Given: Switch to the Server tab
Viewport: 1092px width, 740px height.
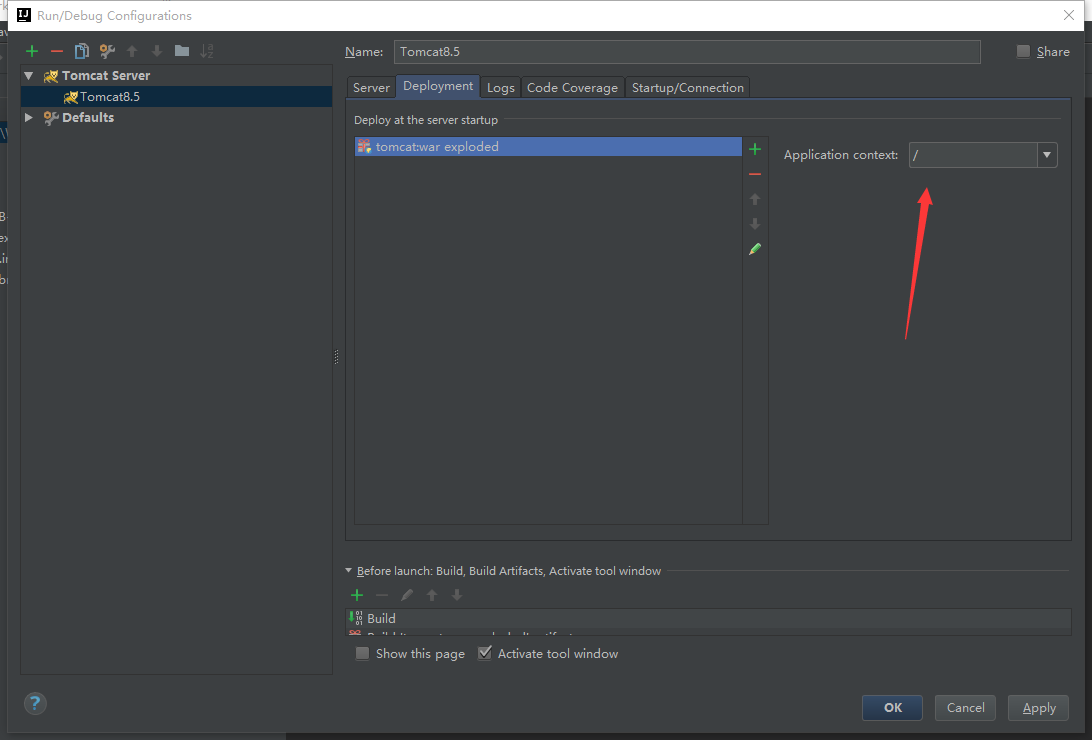Looking at the screenshot, I should [371, 88].
